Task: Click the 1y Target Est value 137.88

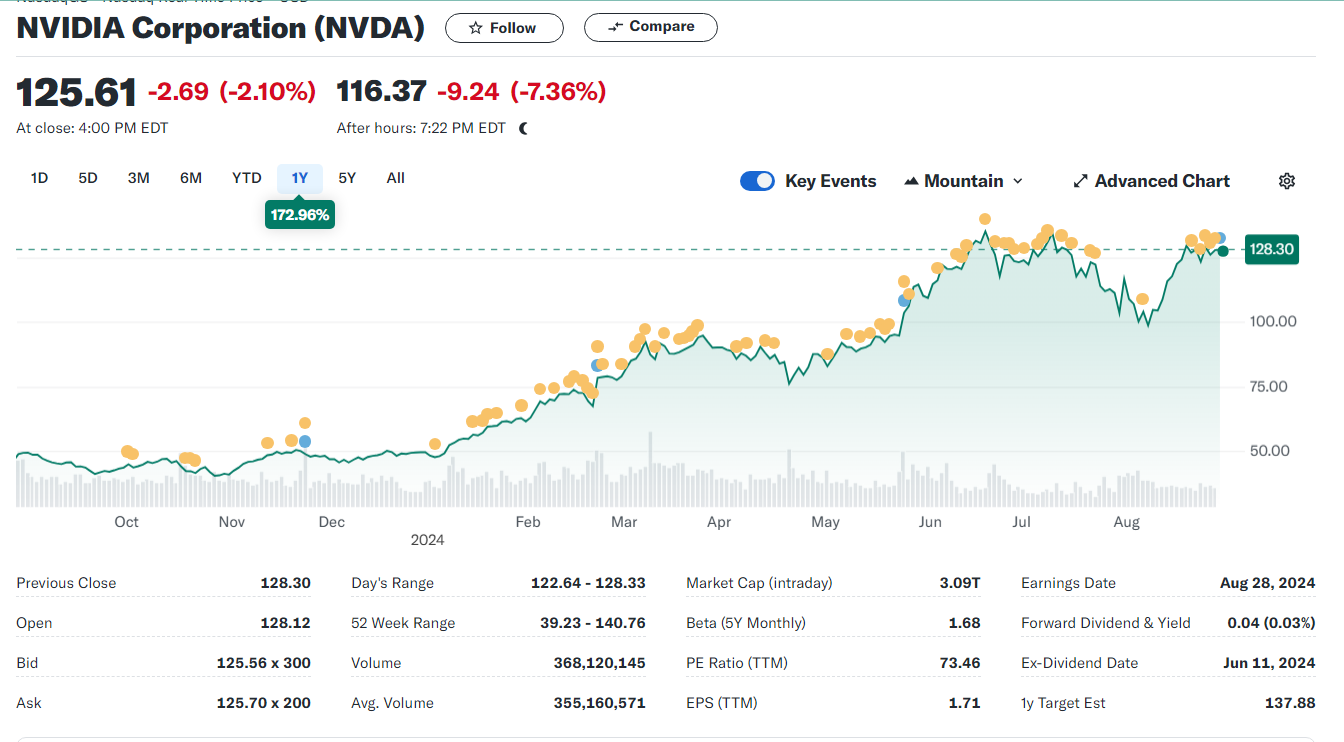Action: [1290, 703]
